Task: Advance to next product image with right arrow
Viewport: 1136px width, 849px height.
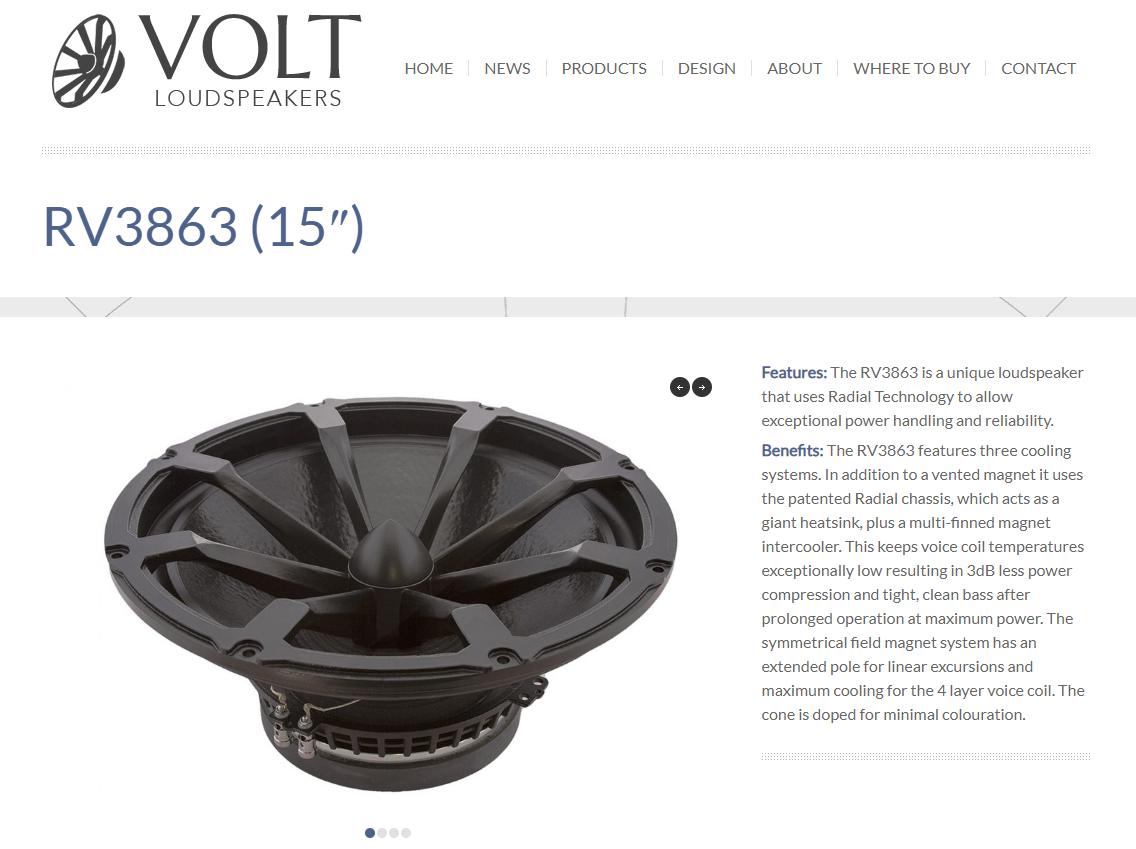Action: (702, 387)
